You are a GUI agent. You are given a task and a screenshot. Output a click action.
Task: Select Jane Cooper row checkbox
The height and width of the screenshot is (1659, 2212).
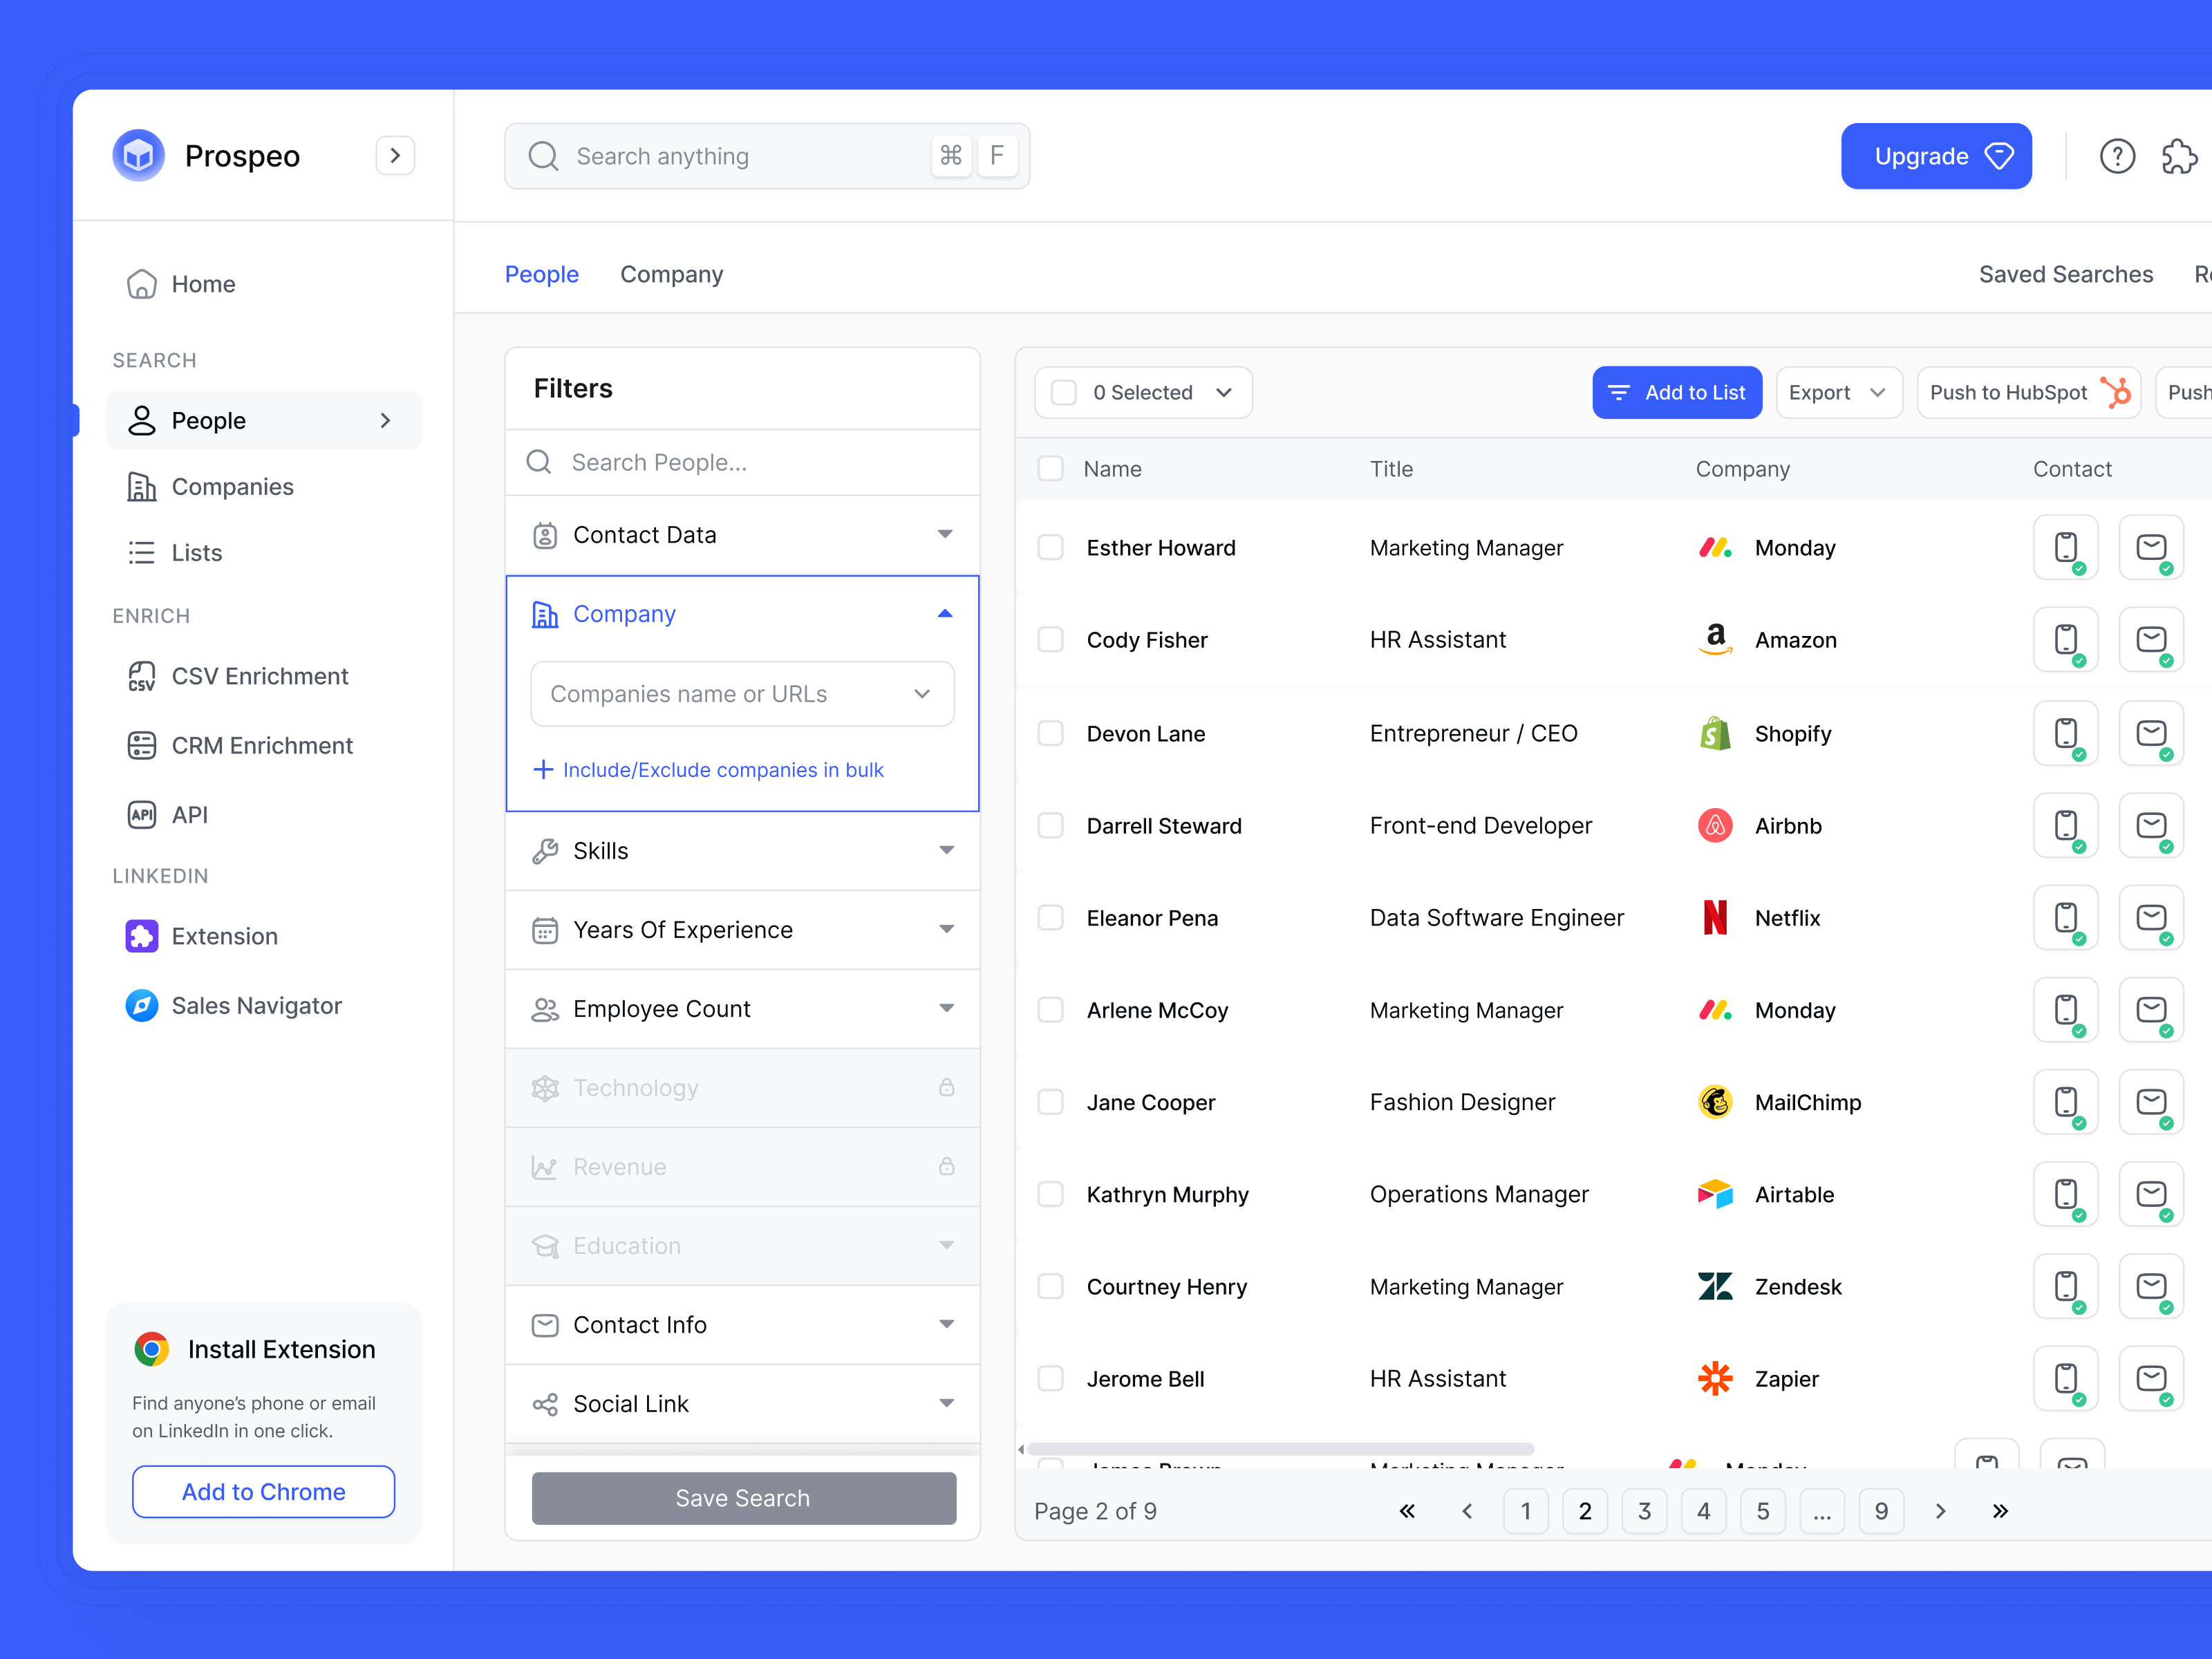tap(1050, 1102)
